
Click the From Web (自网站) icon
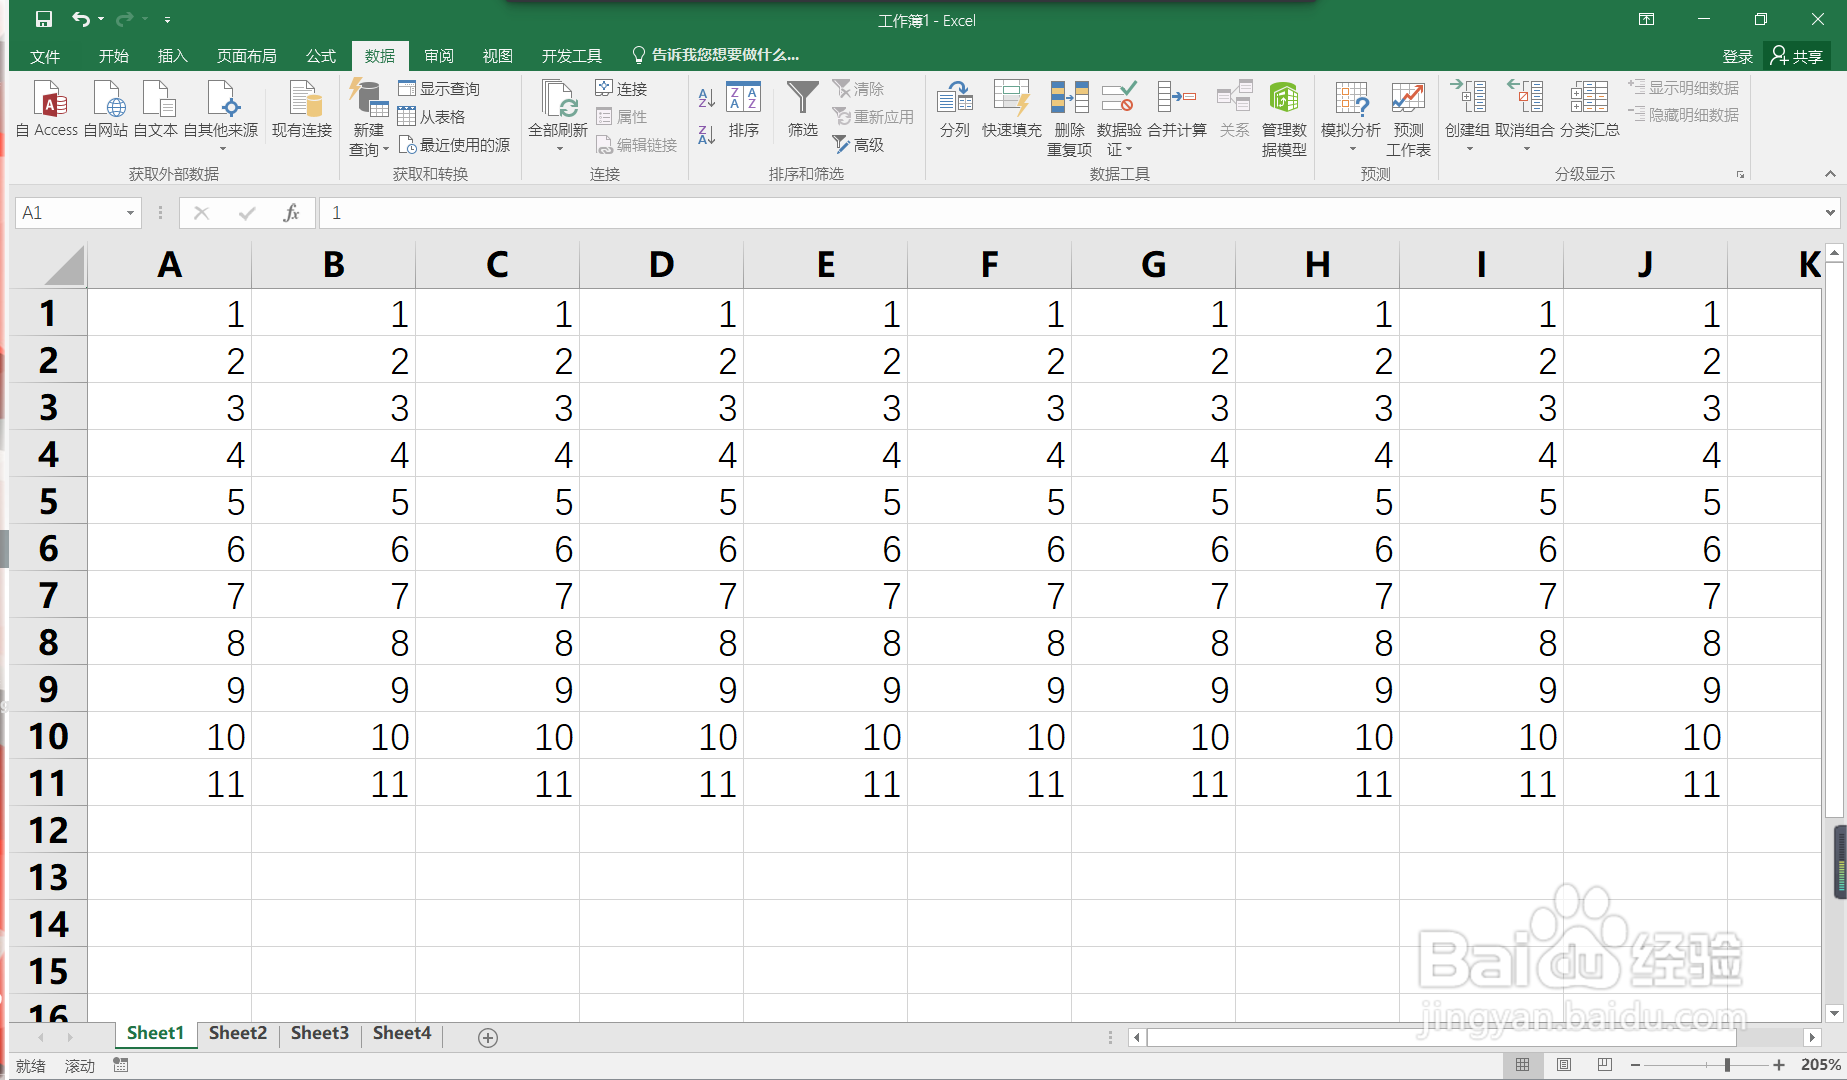pos(106,108)
